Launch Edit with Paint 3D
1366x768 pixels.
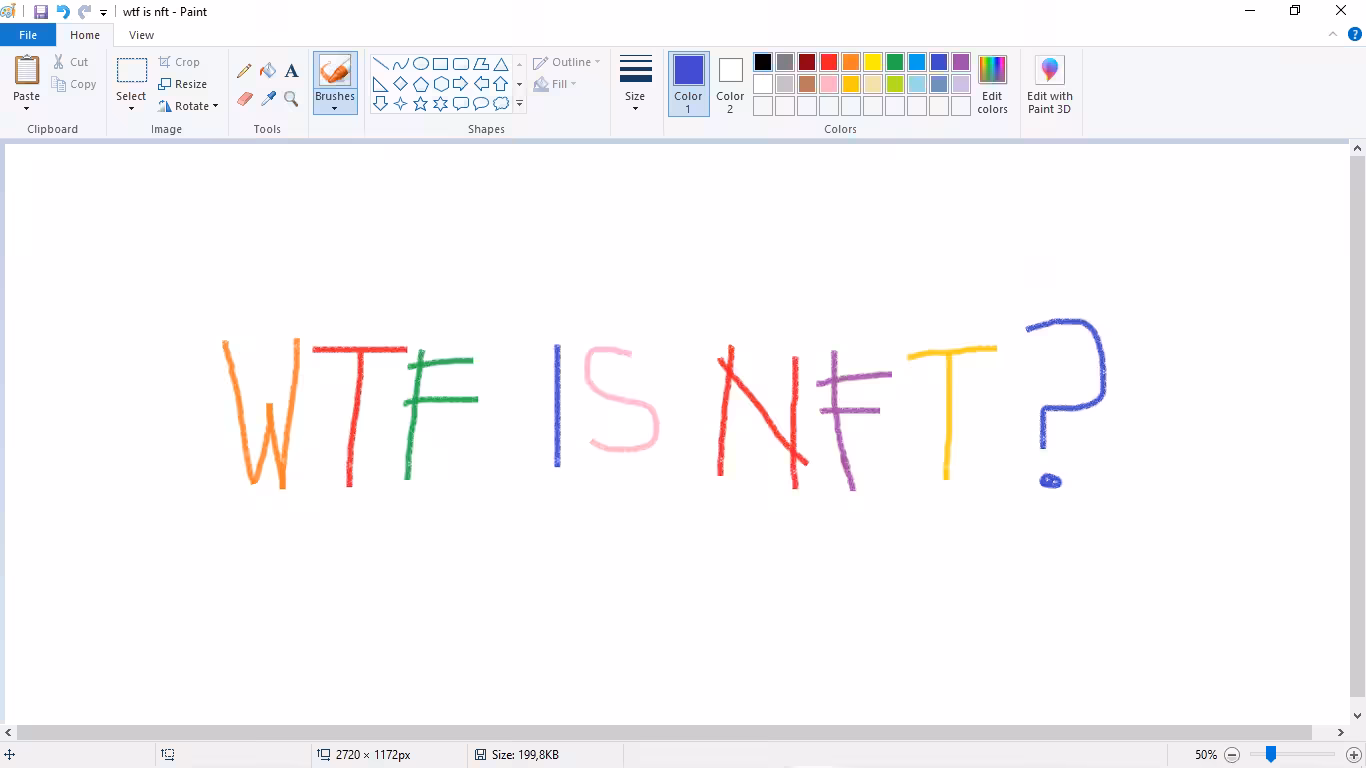coord(1050,85)
